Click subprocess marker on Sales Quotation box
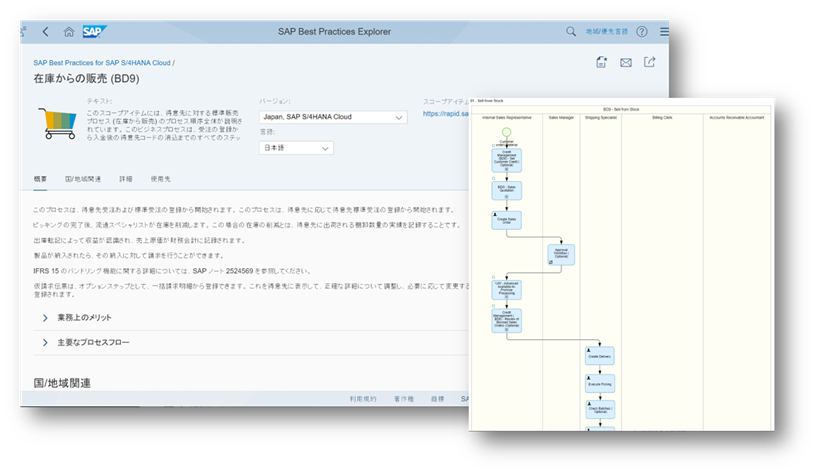Screen dimensions: 816x473 coord(506,197)
